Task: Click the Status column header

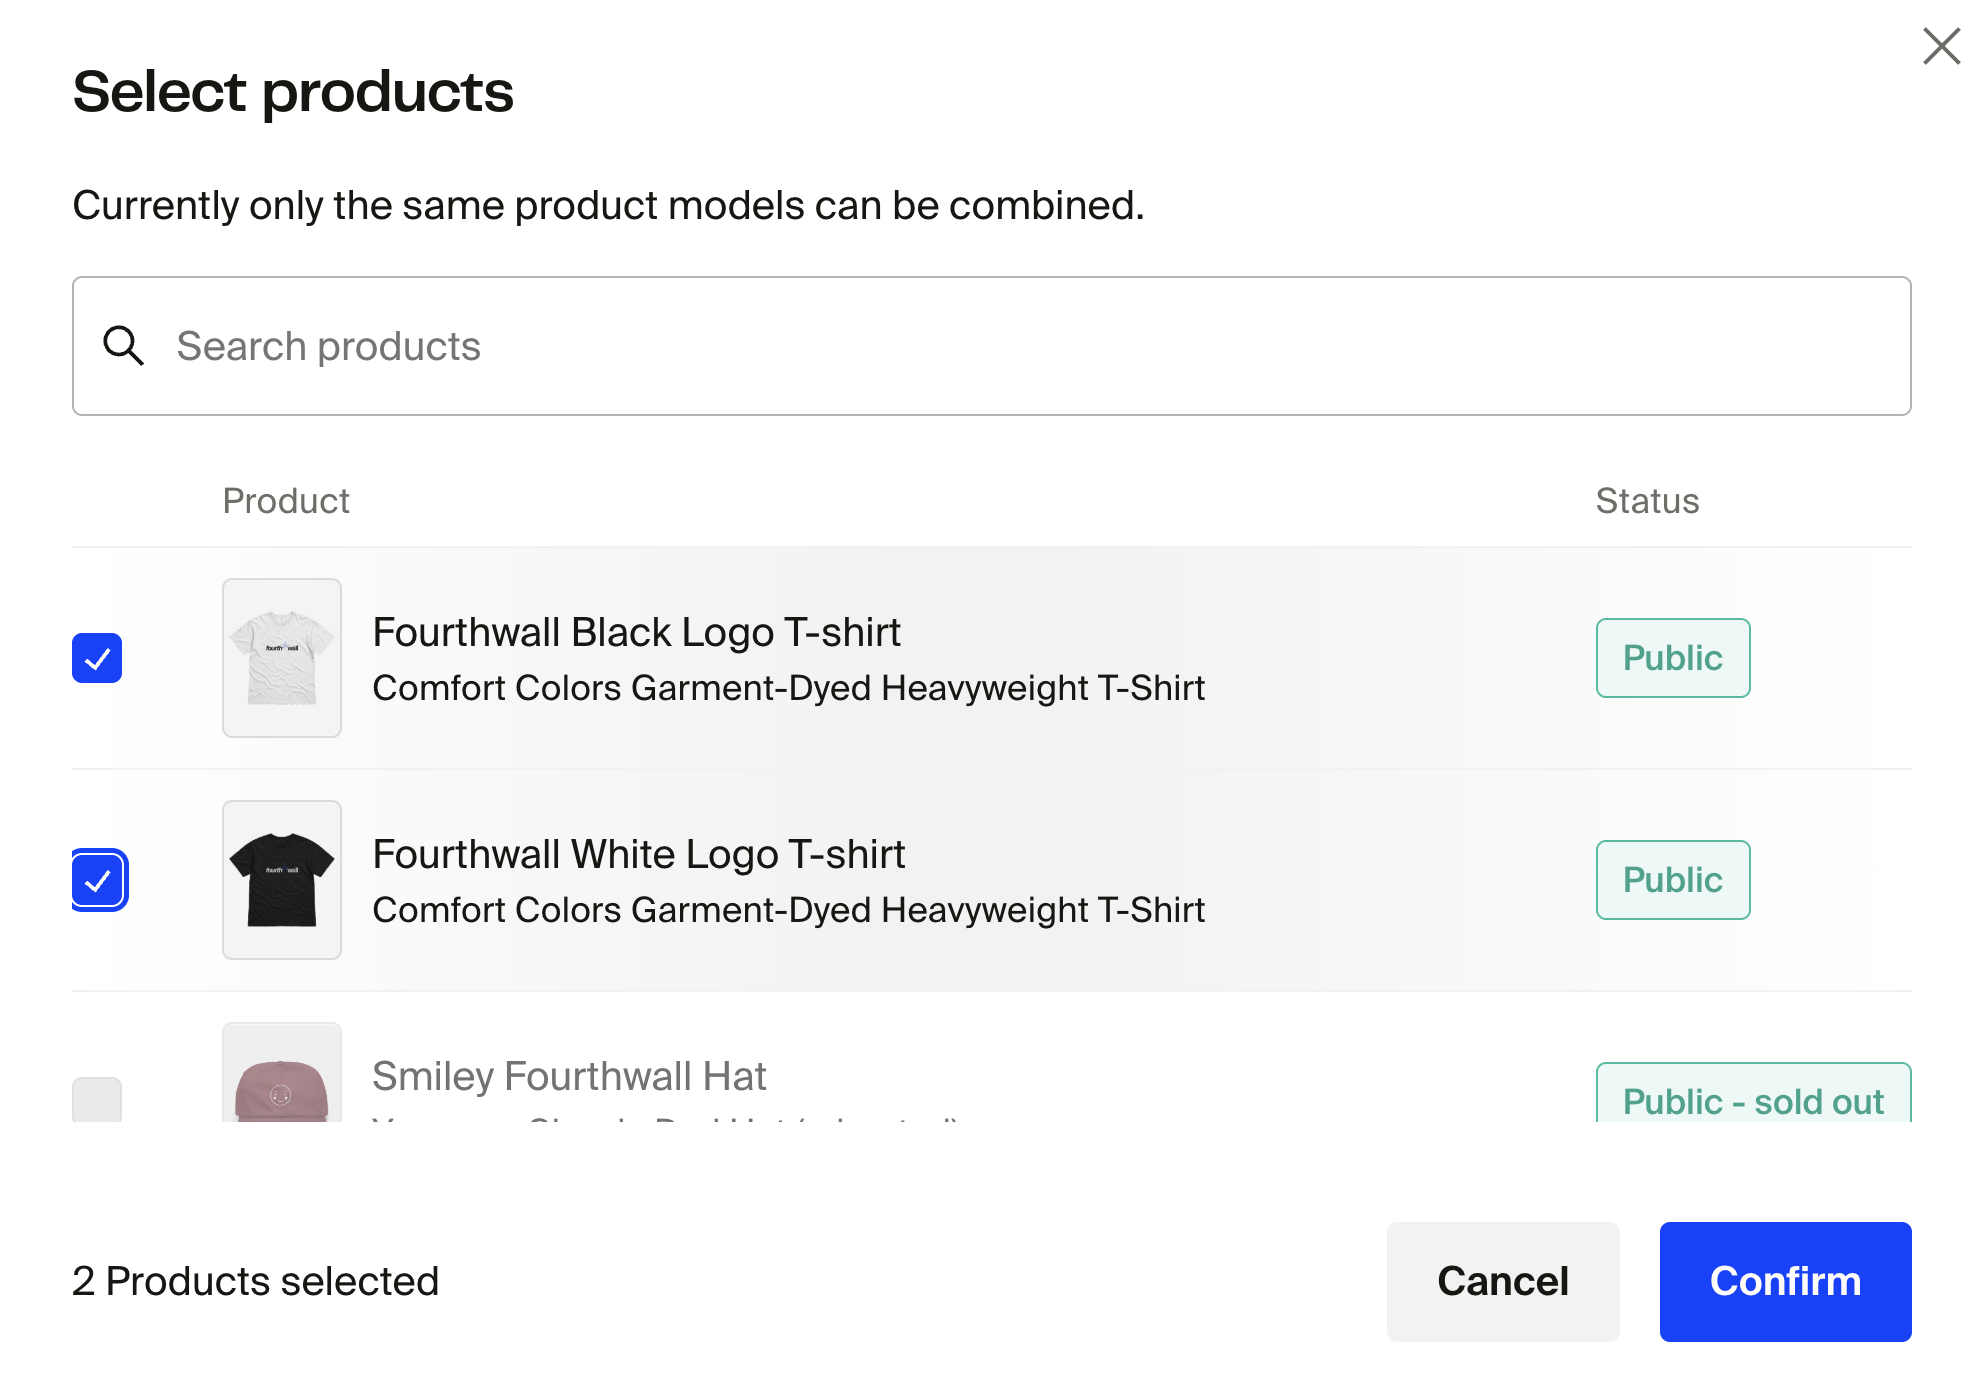Action: pos(1647,500)
